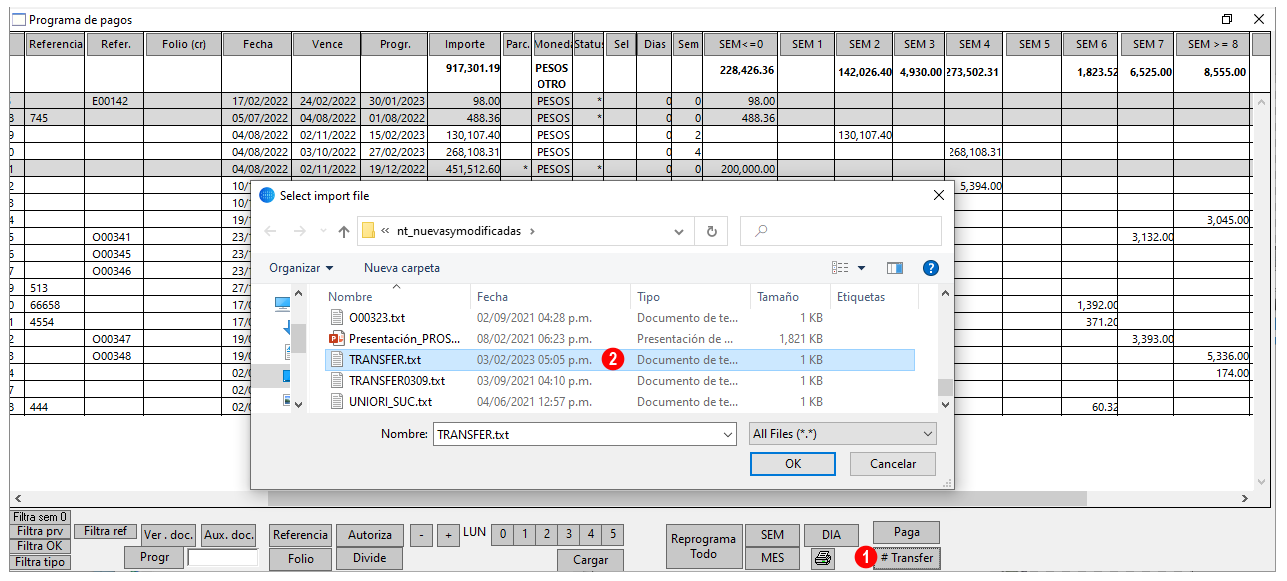Click the # Transfer button
The height and width of the screenshot is (581, 1287).
(907, 558)
